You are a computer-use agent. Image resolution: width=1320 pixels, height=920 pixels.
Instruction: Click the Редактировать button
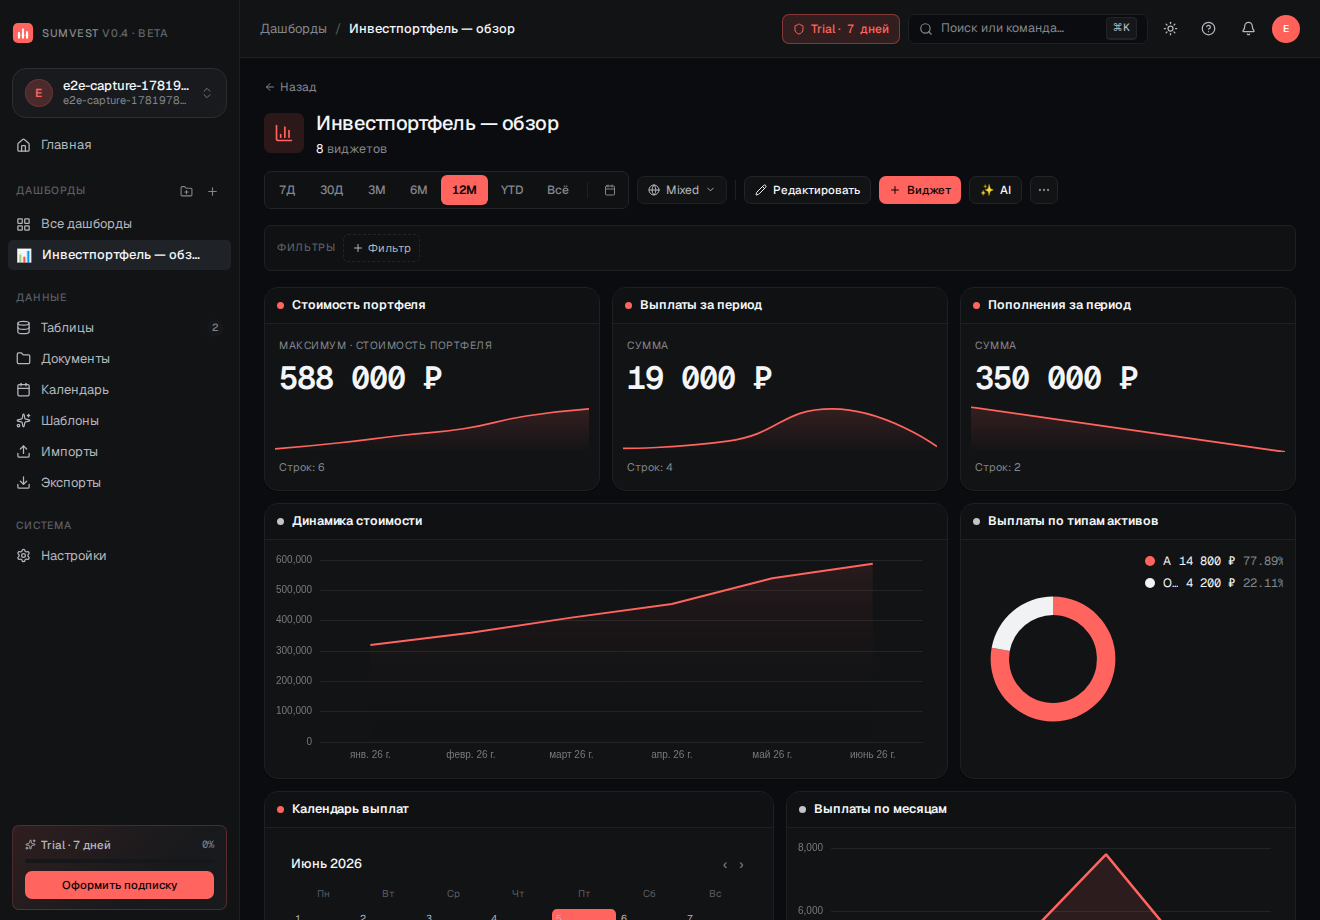pyautogui.click(x=807, y=190)
